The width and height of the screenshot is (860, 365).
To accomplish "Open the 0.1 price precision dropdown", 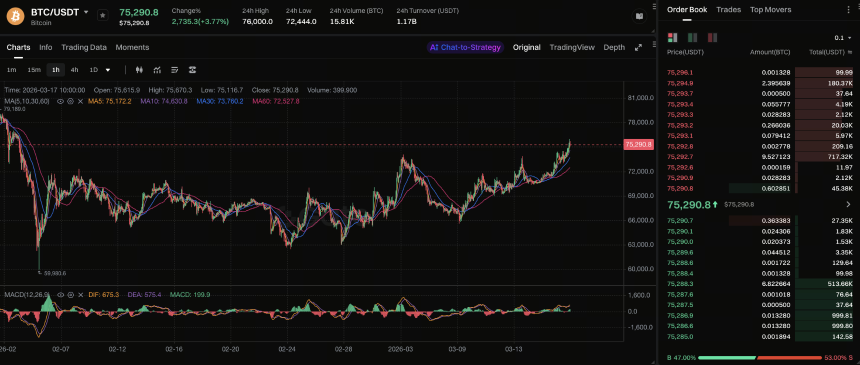I will pos(843,38).
